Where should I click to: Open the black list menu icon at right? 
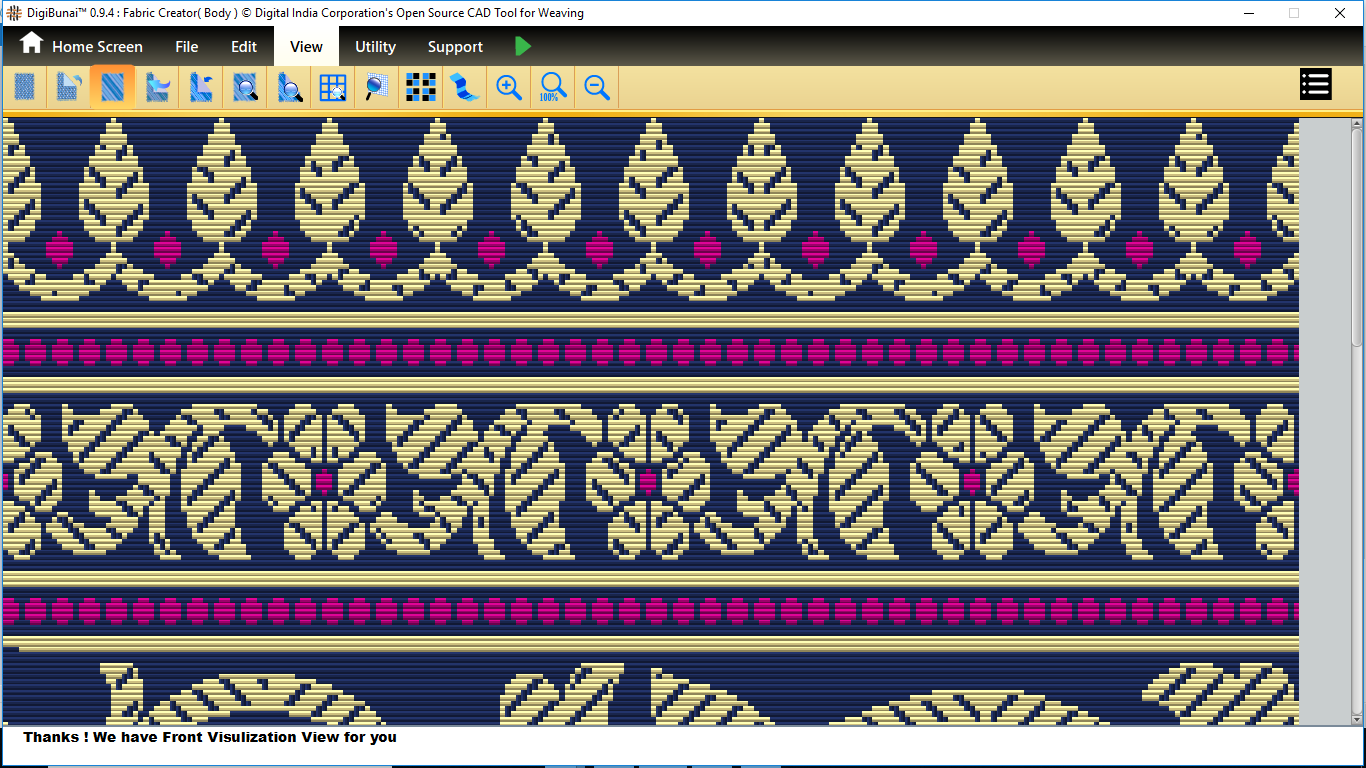pos(1315,85)
